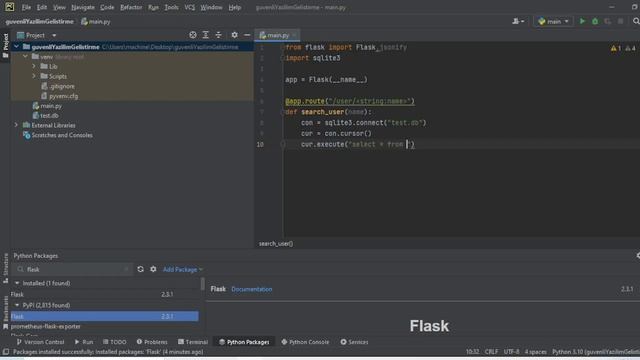Open main.py in the project tree
This screenshot has height=360, width=640.
[51, 106]
